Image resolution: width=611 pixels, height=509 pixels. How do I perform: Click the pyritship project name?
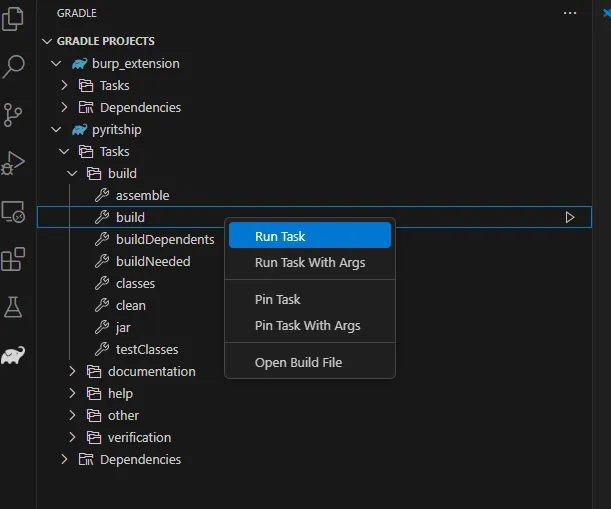(x=117, y=129)
